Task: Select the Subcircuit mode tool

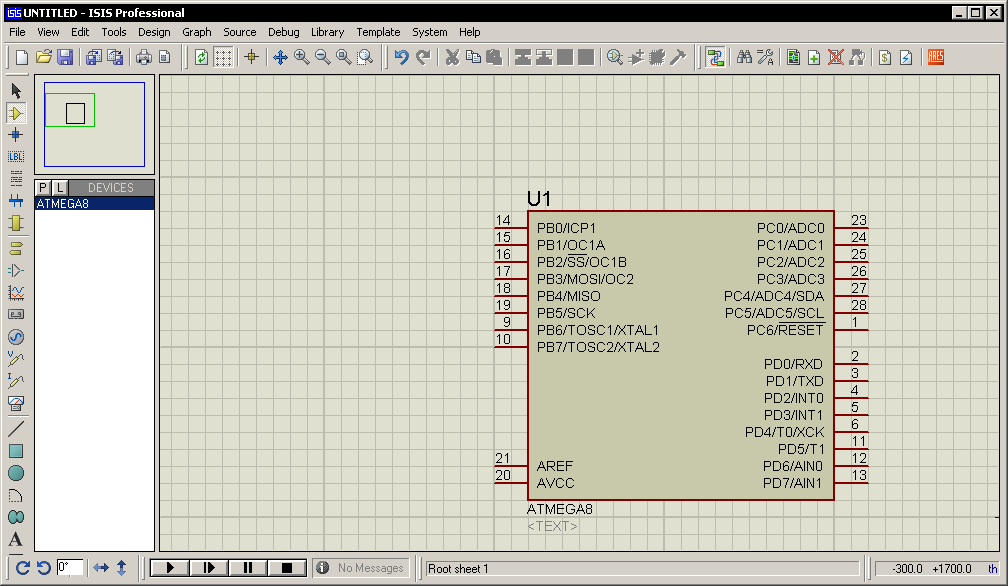Action: click(x=16, y=223)
